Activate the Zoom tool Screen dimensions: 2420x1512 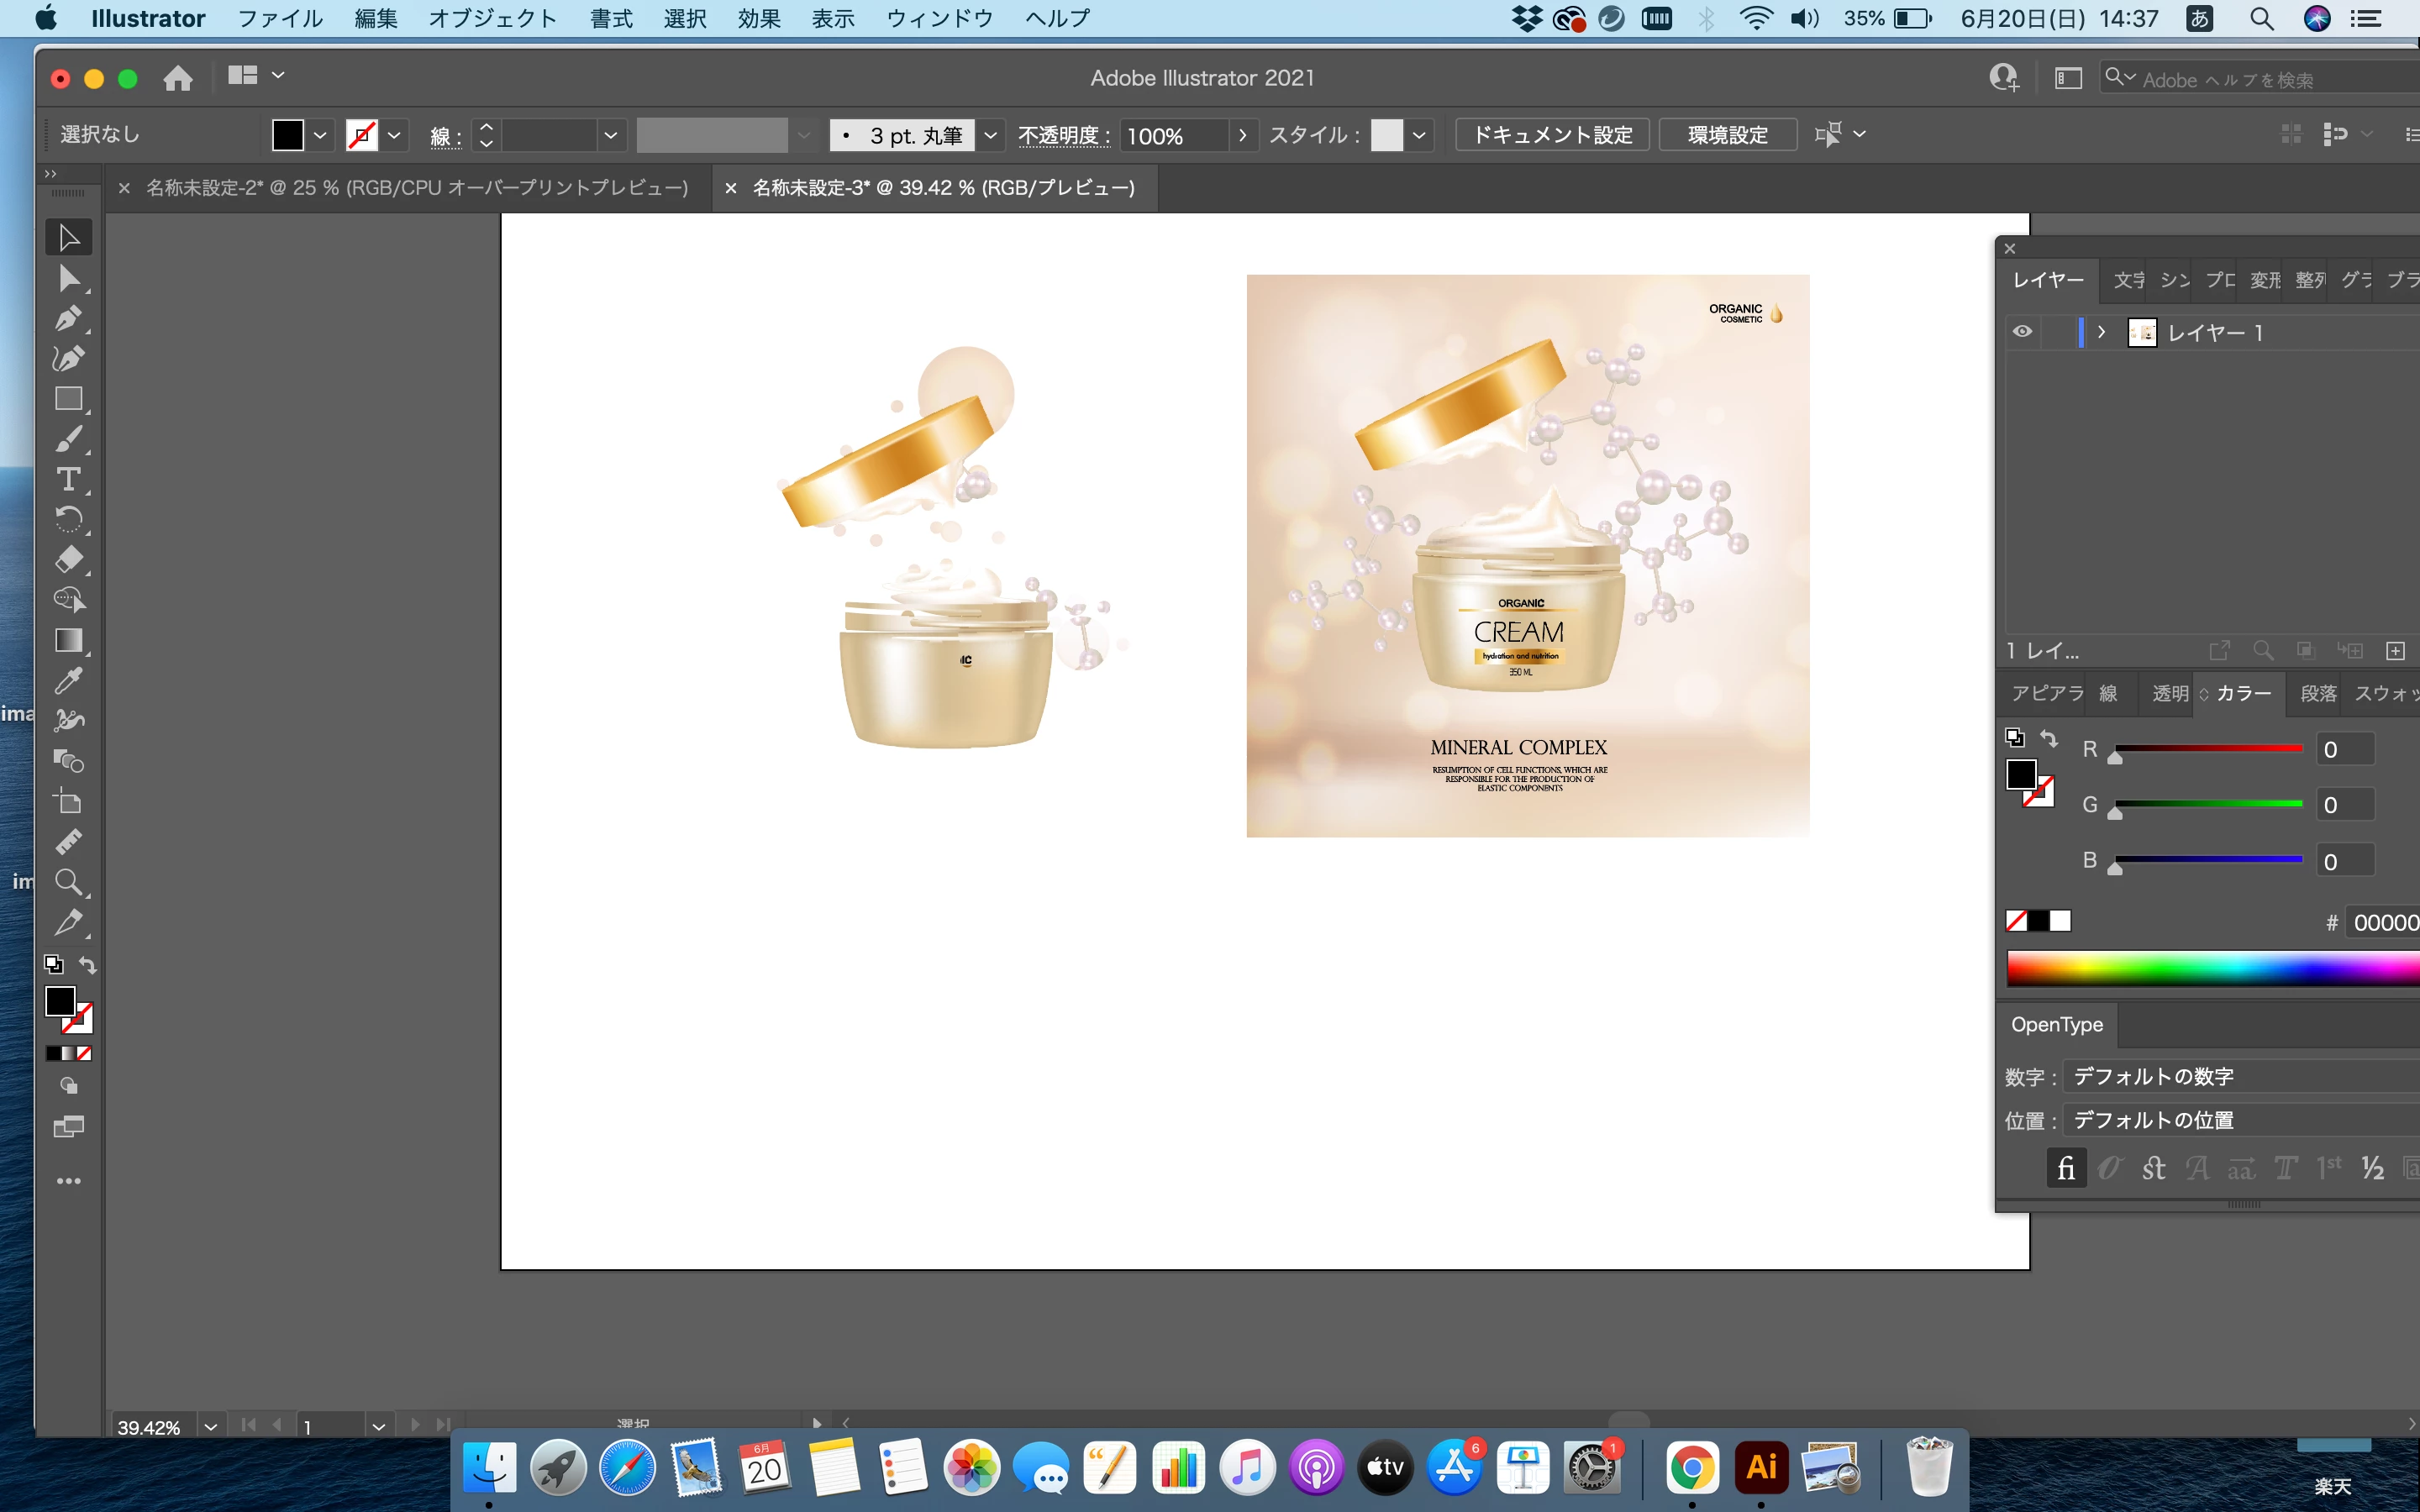[68, 882]
